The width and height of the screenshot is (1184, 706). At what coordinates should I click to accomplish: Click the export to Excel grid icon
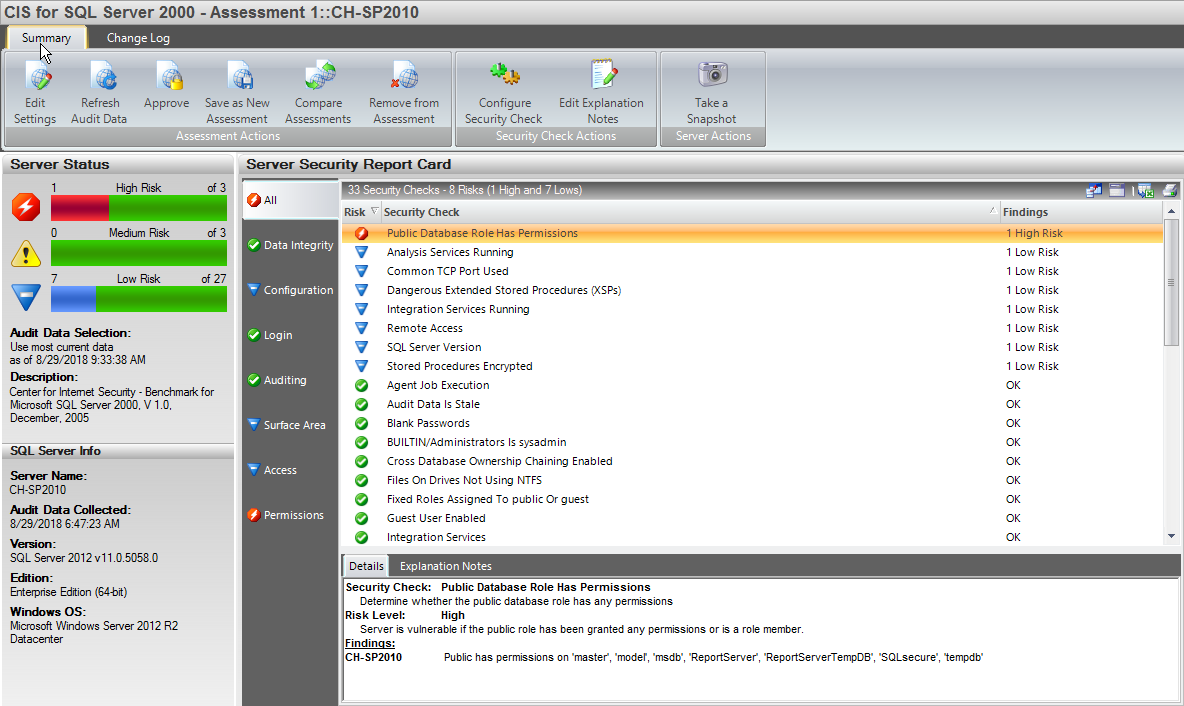1145,190
